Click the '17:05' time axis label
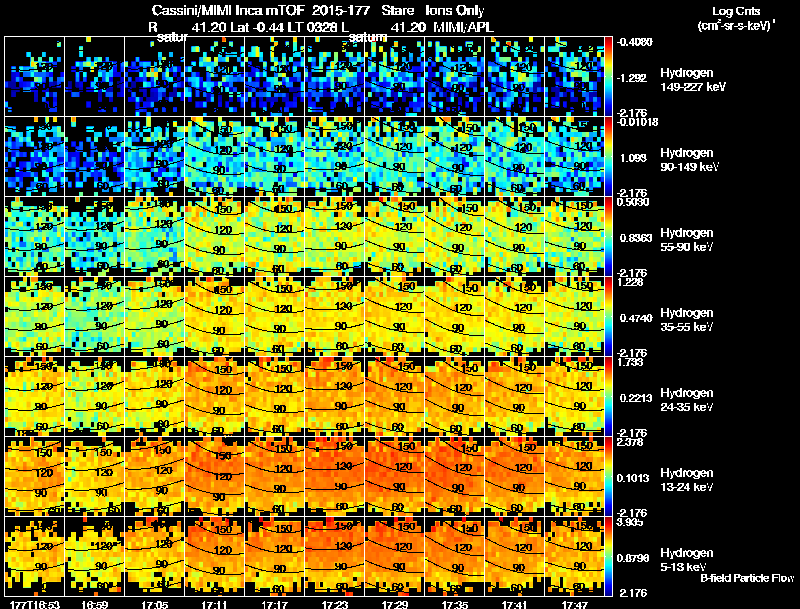 tap(155, 604)
